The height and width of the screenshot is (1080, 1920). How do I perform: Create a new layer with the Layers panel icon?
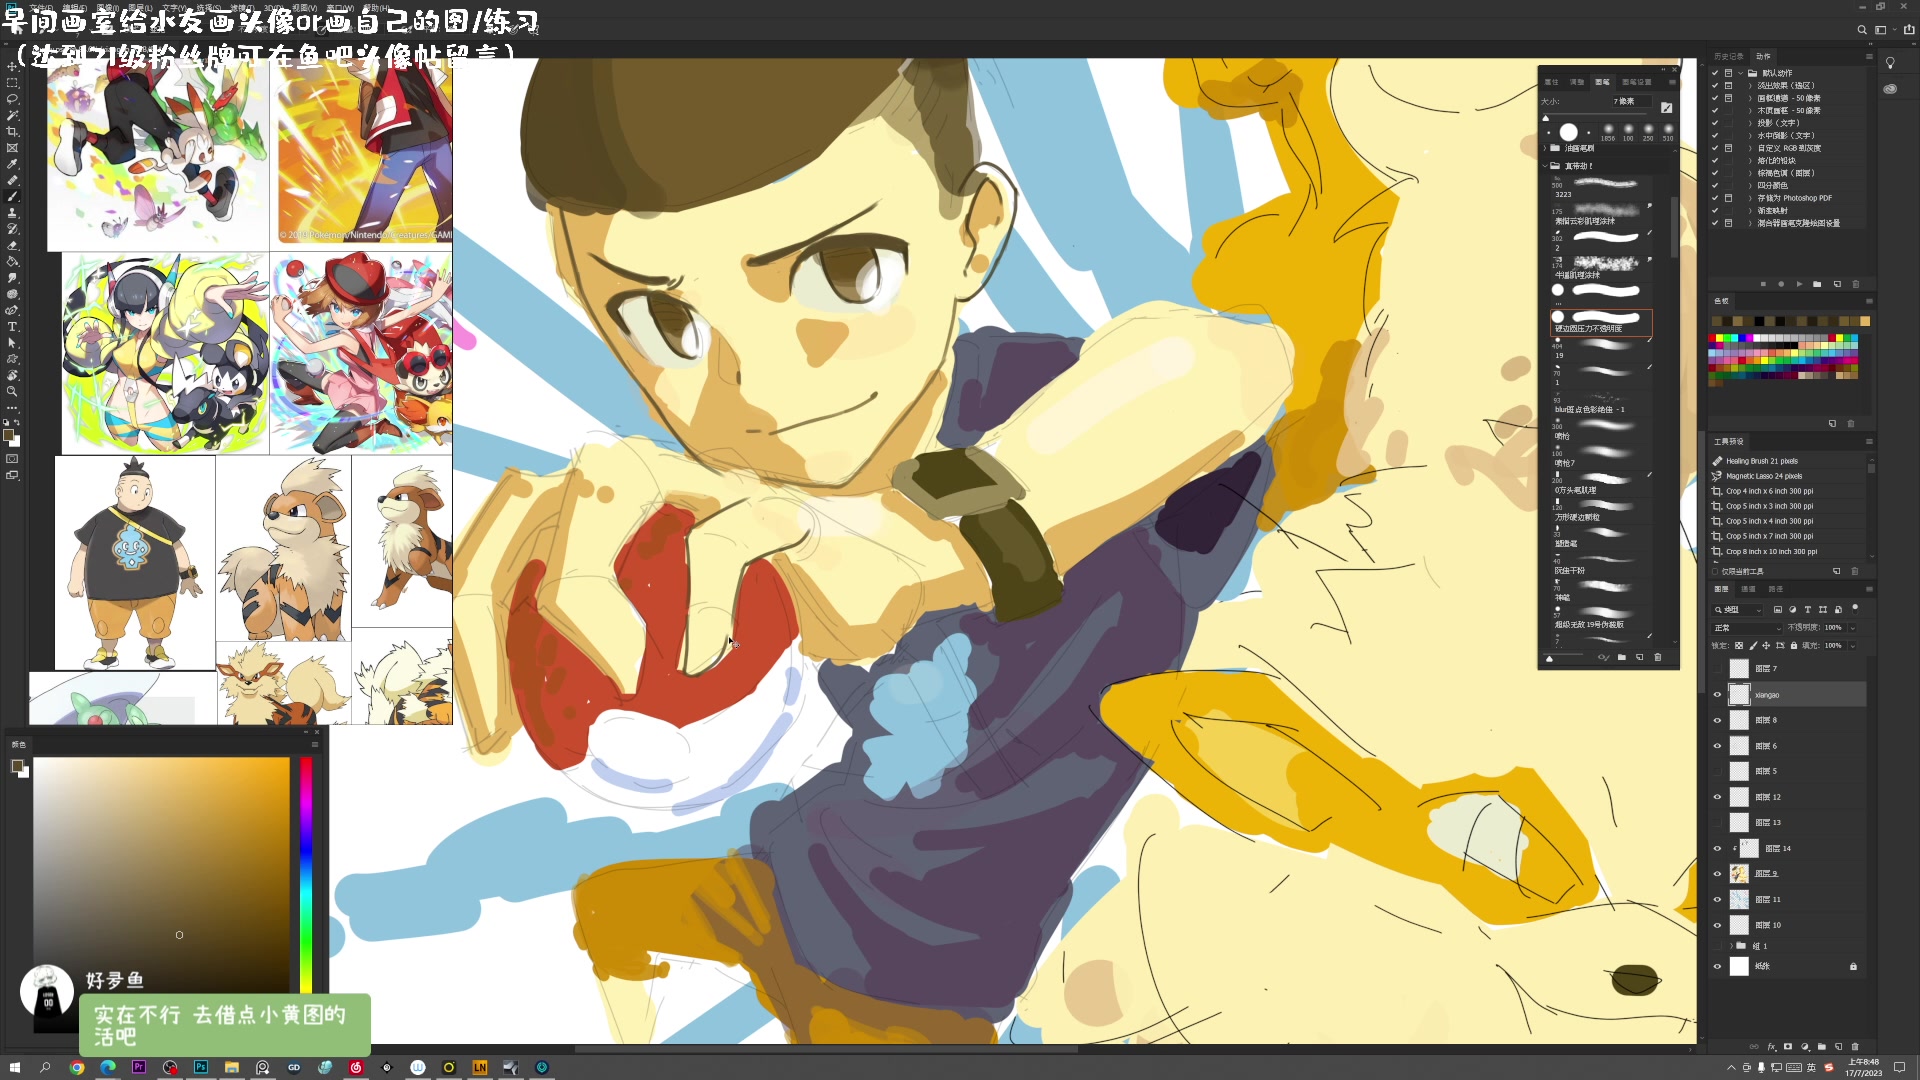point(1839,1047)
